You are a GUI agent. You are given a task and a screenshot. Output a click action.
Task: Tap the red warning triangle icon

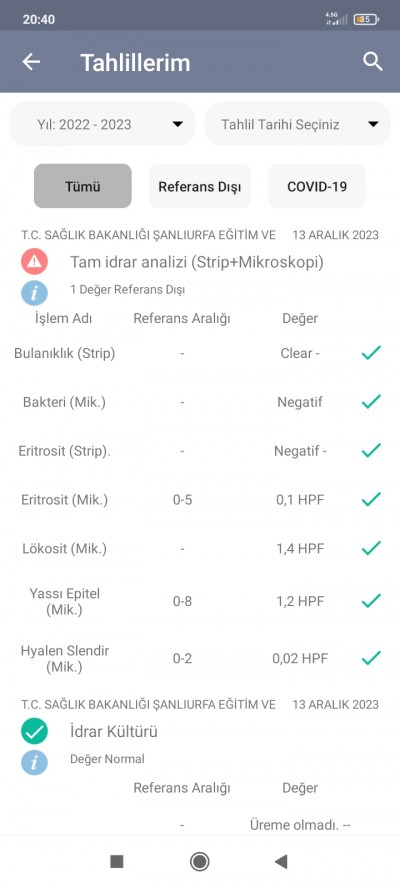pyautogui.click(x=35, y=261)
